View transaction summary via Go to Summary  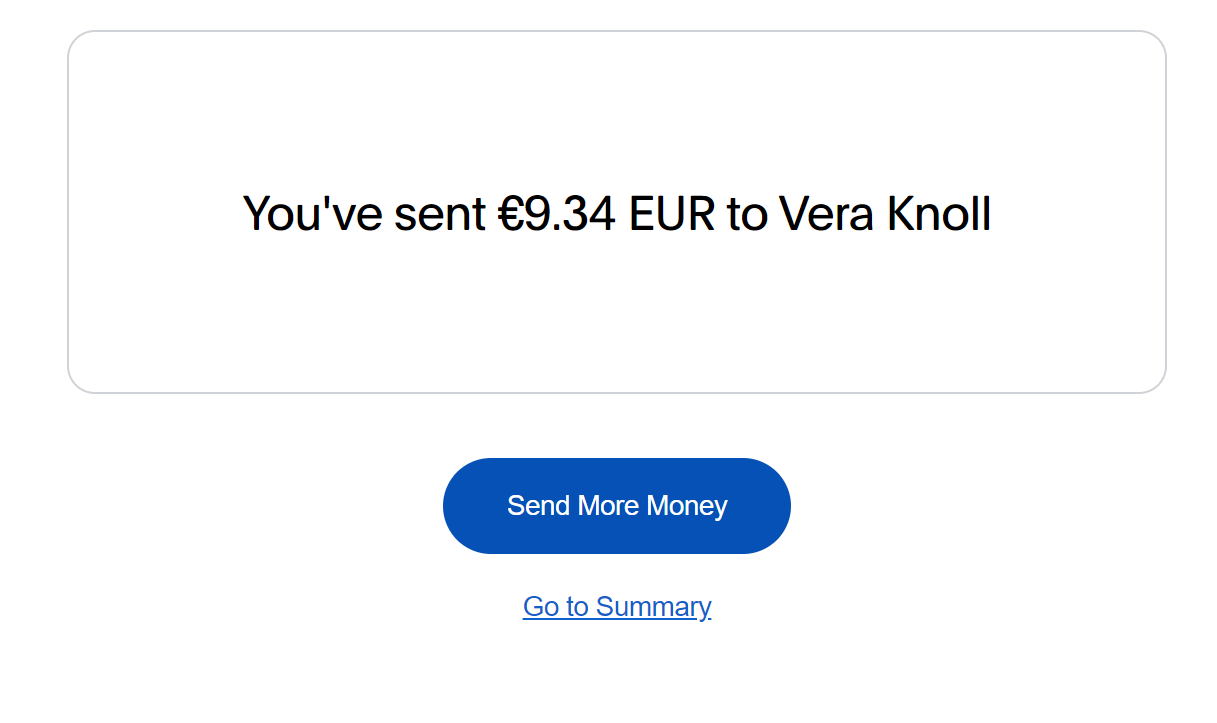(616, 607)
